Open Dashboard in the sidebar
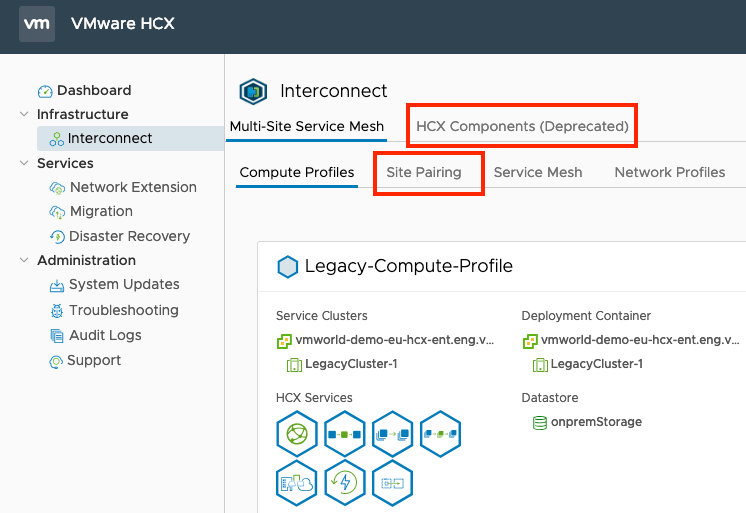This screenshot has width=746, height=513. (93, 90)
